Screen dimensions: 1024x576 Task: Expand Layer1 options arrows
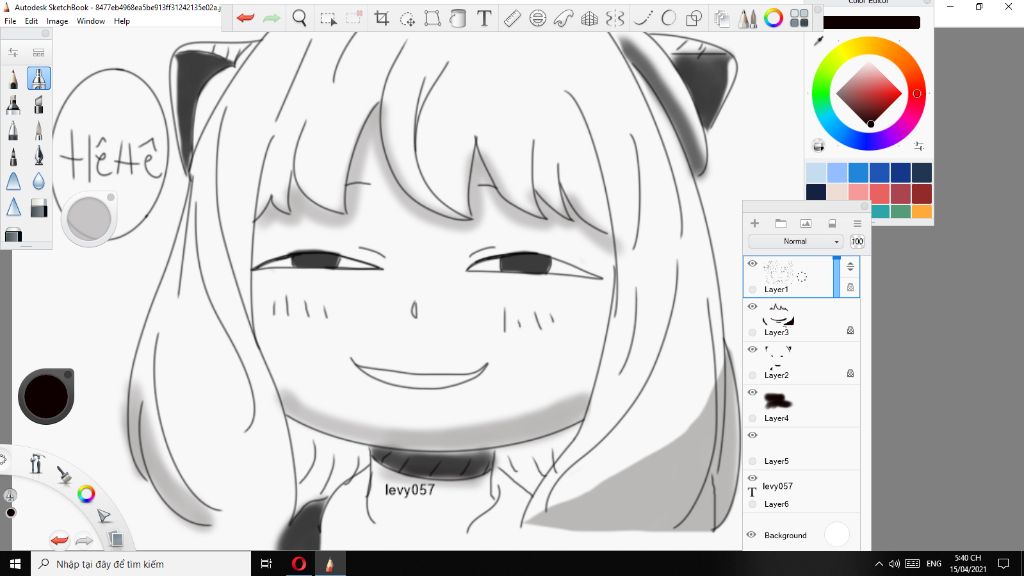(850, 266)
